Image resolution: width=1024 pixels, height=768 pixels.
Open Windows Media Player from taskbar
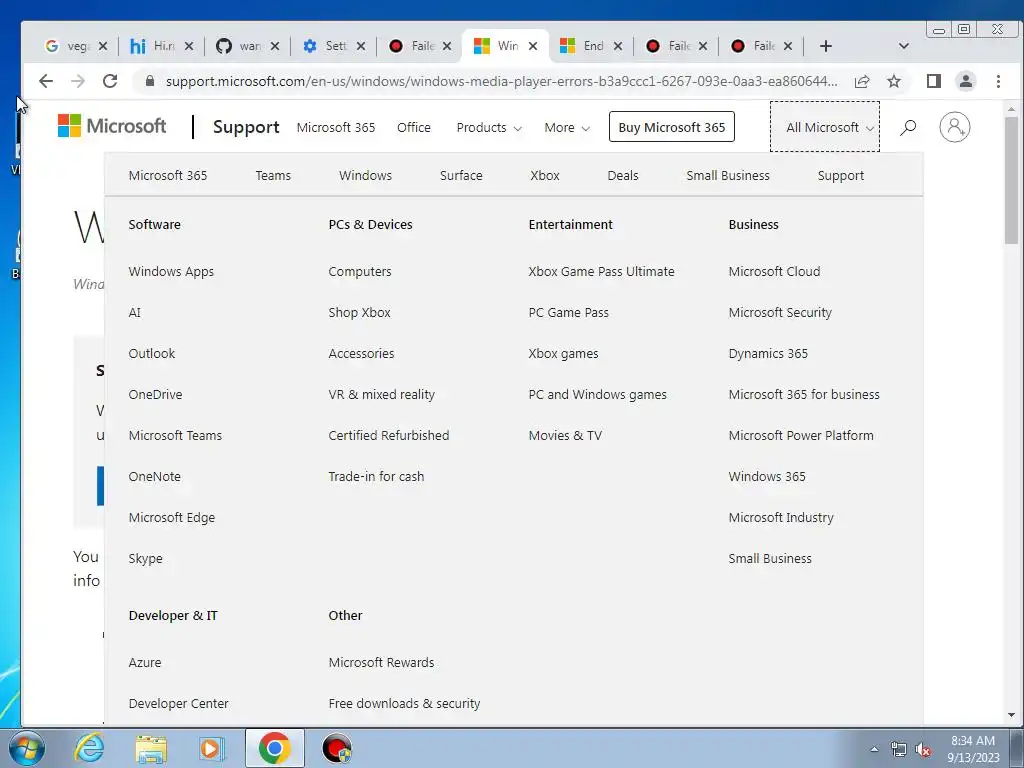[212, 748]
